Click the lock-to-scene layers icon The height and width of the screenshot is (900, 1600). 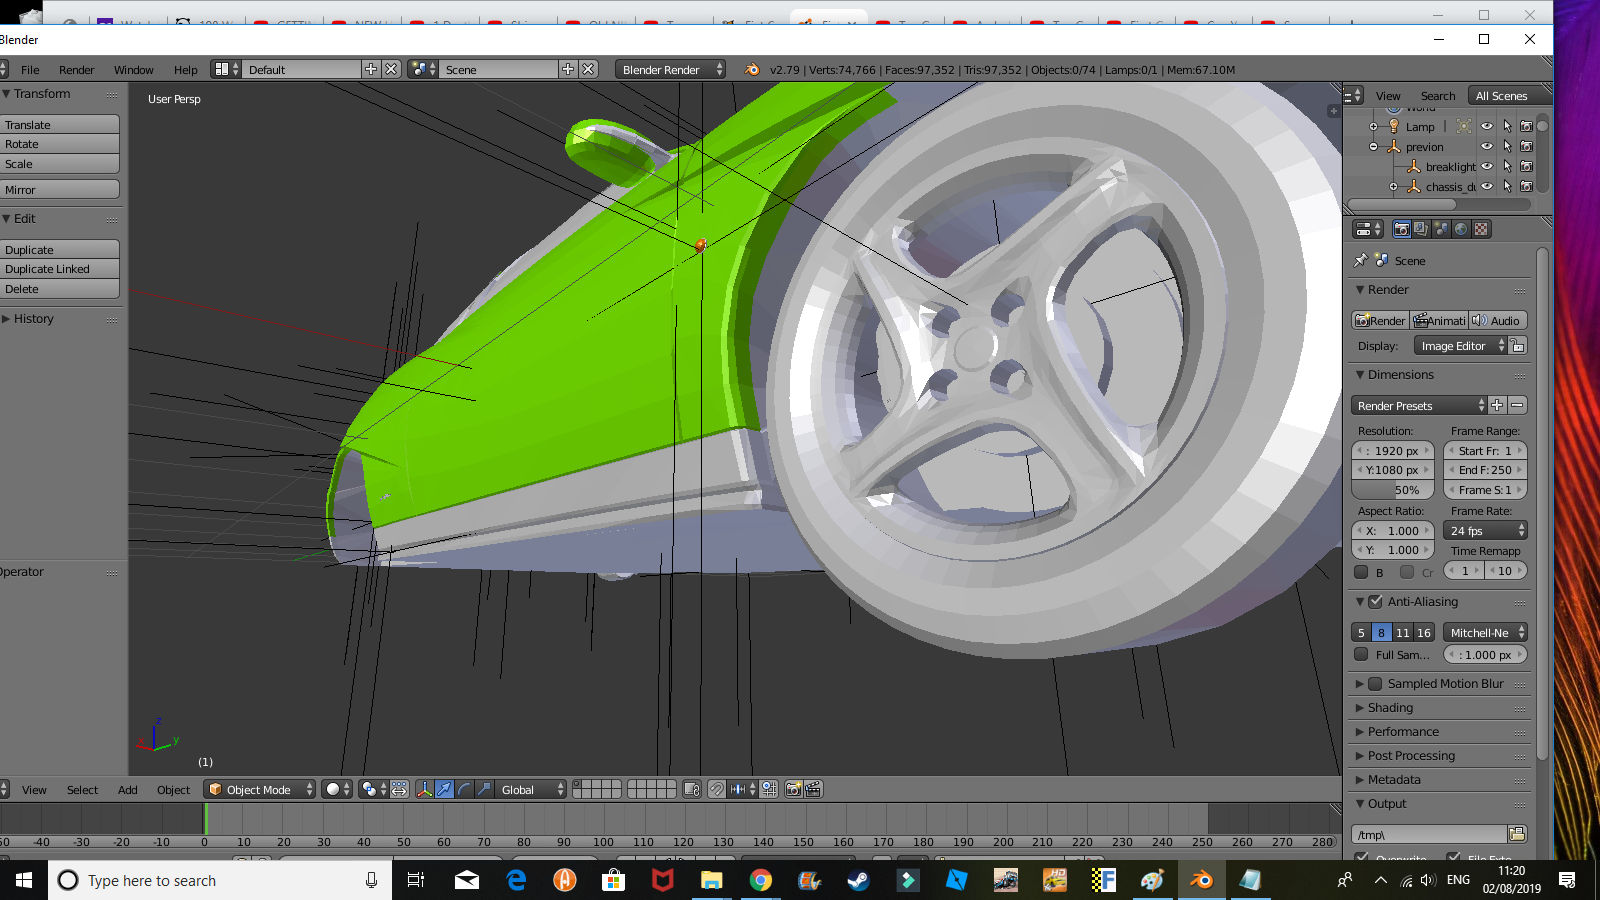[692, 789]
